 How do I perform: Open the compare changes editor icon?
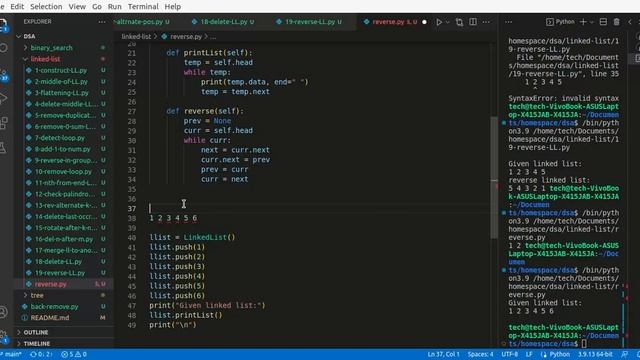coord(459,22)
